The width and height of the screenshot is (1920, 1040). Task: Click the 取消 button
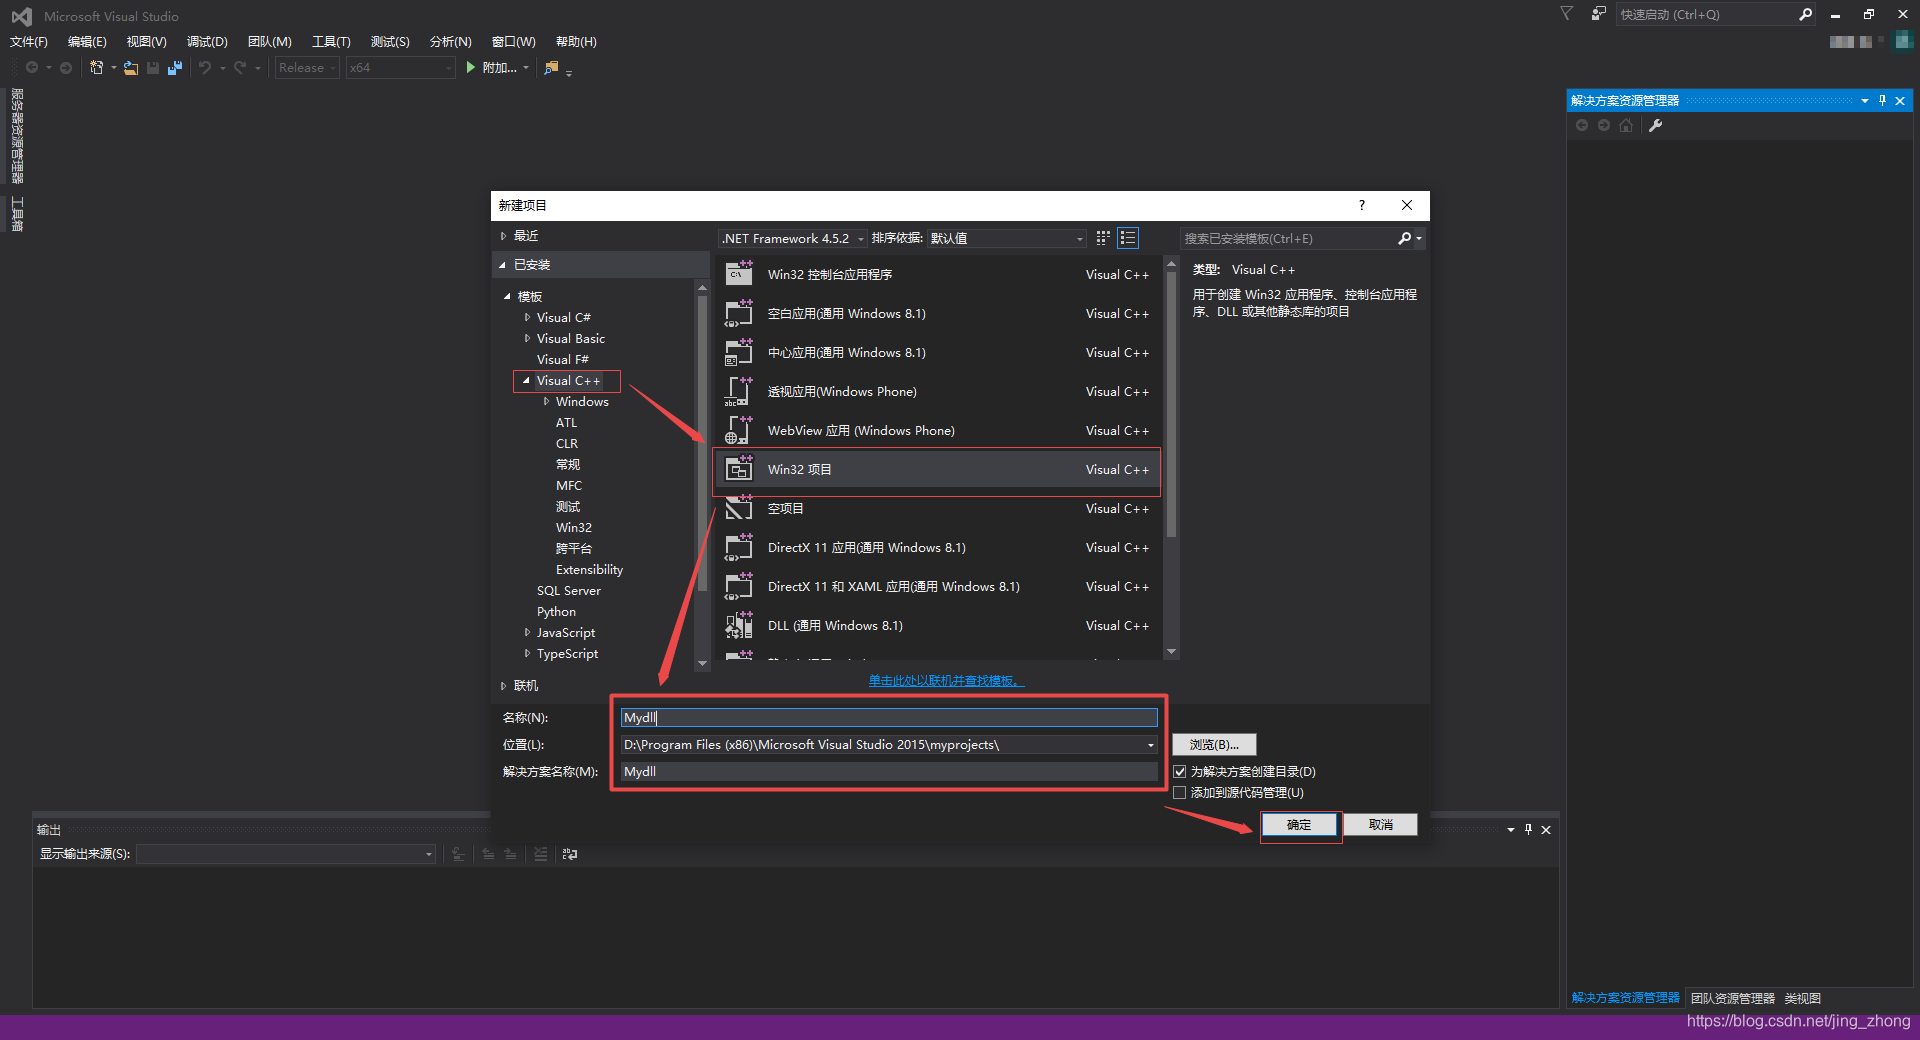click(1380, 824)
